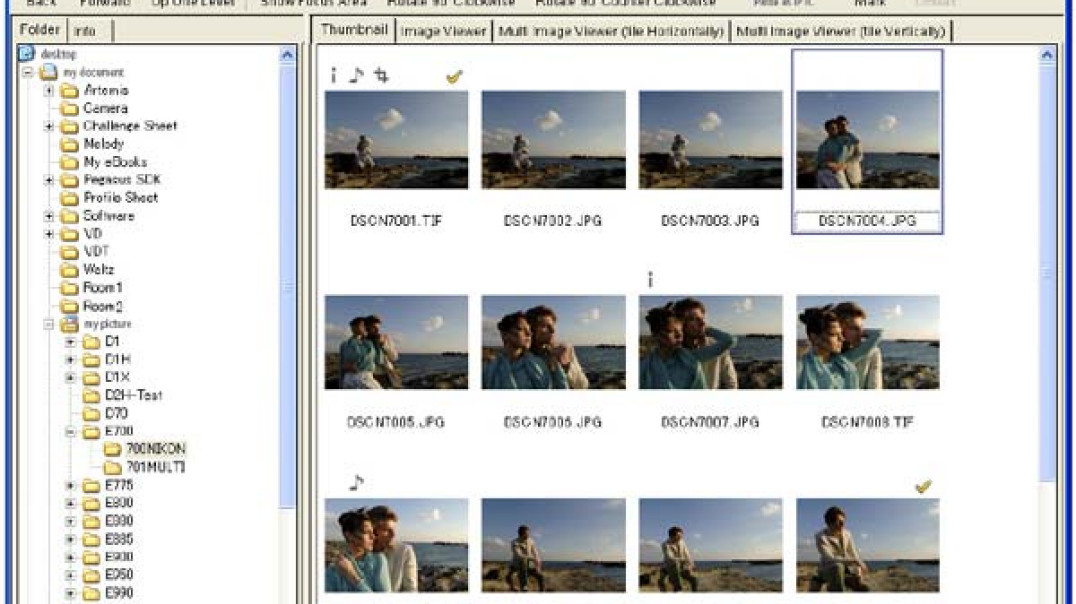Viewport: 1076px width, 604px height.
Task: Click the audio note icon above DSCN7001.TIF
Action: point(356,75)
